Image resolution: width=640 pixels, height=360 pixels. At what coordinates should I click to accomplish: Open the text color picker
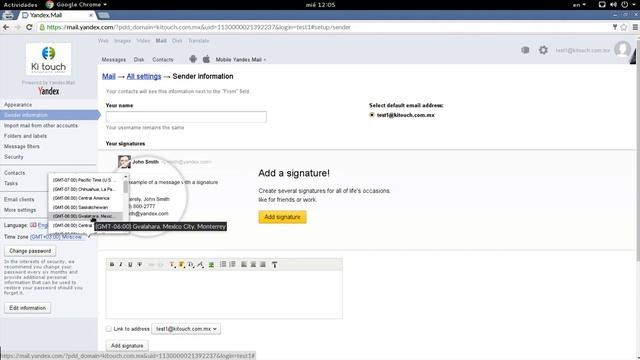pos(172,264)
